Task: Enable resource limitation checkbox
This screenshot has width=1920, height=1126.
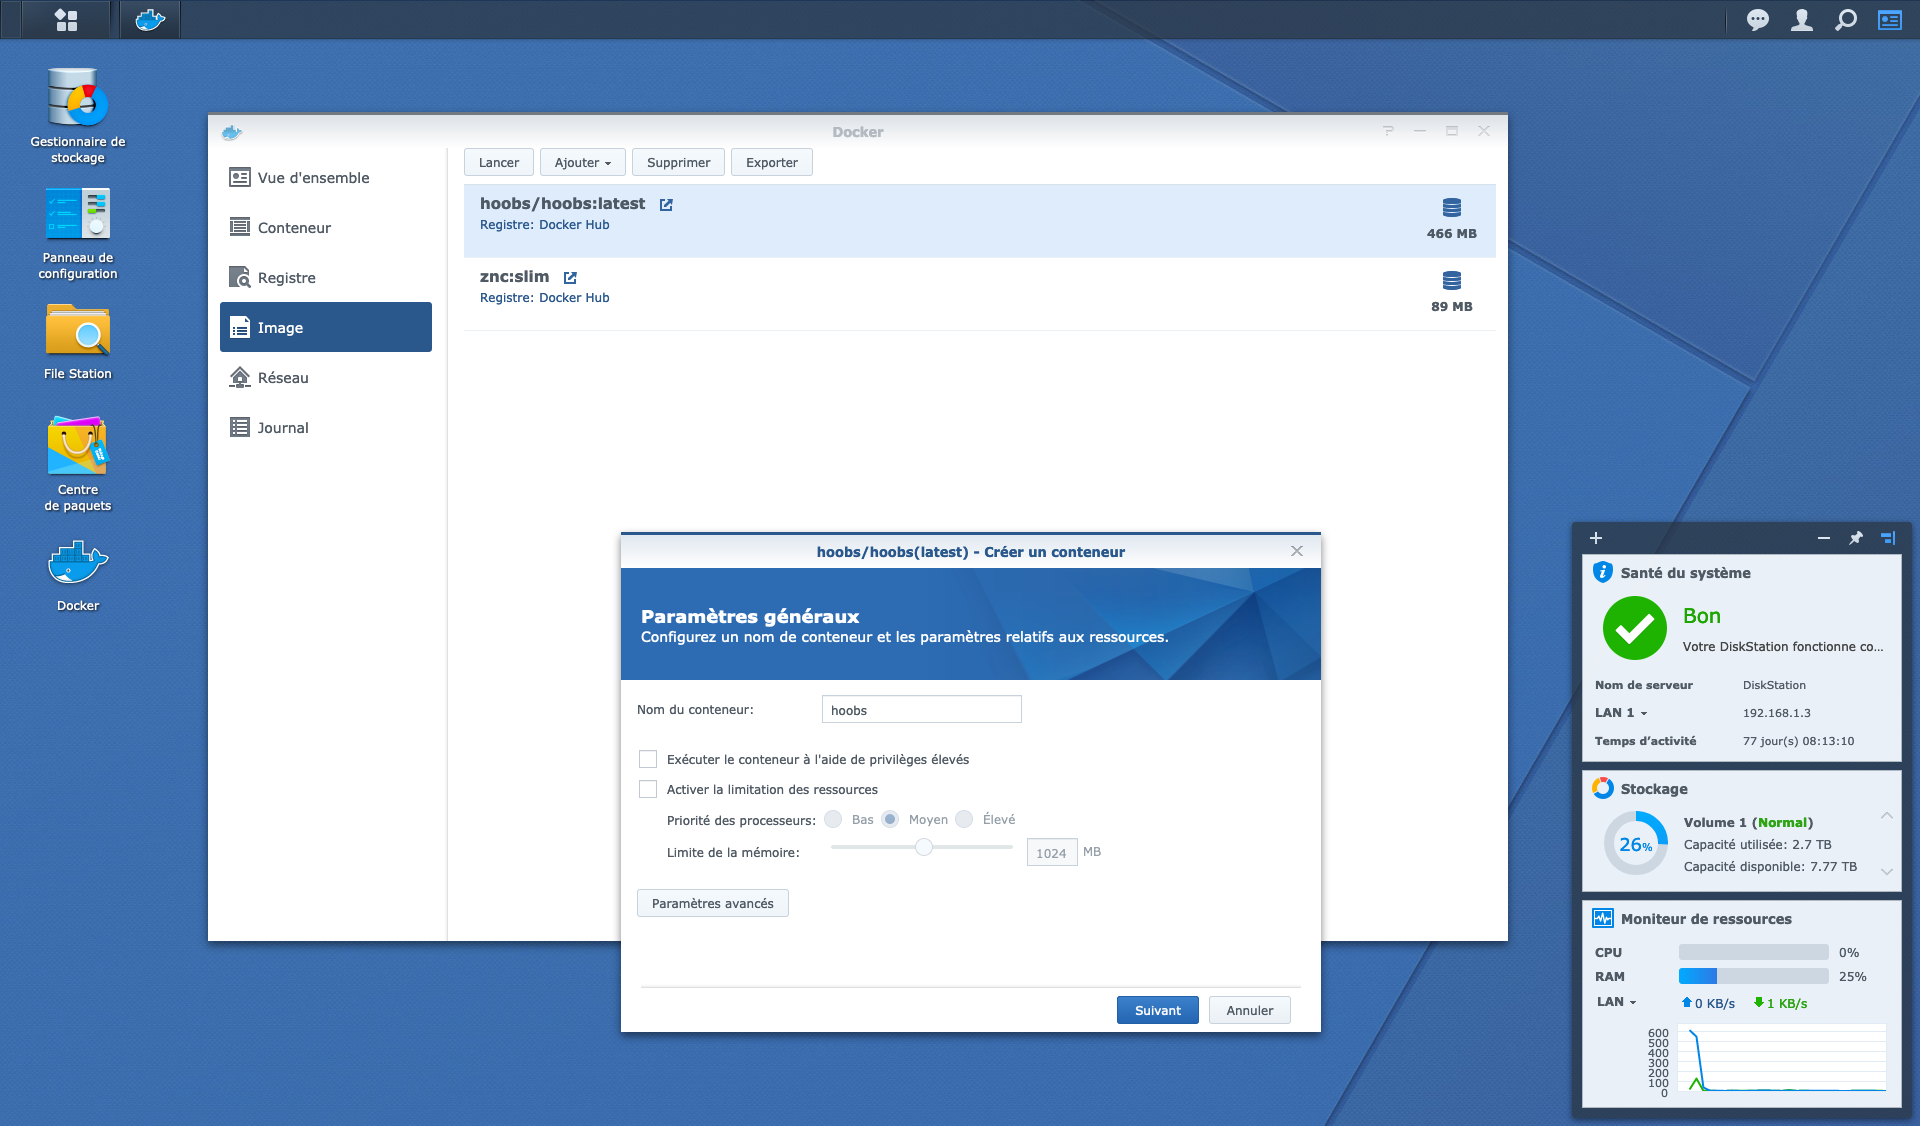Action: click(648, 789)
